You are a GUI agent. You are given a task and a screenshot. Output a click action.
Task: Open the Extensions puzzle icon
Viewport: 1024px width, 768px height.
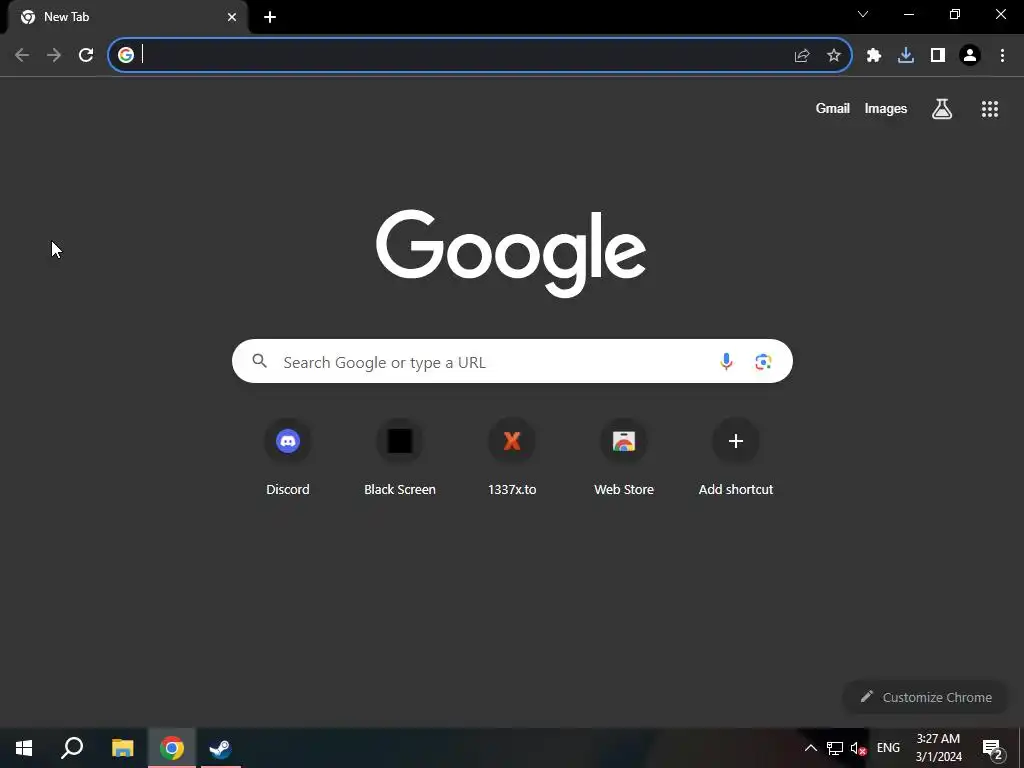click(874, 56)
